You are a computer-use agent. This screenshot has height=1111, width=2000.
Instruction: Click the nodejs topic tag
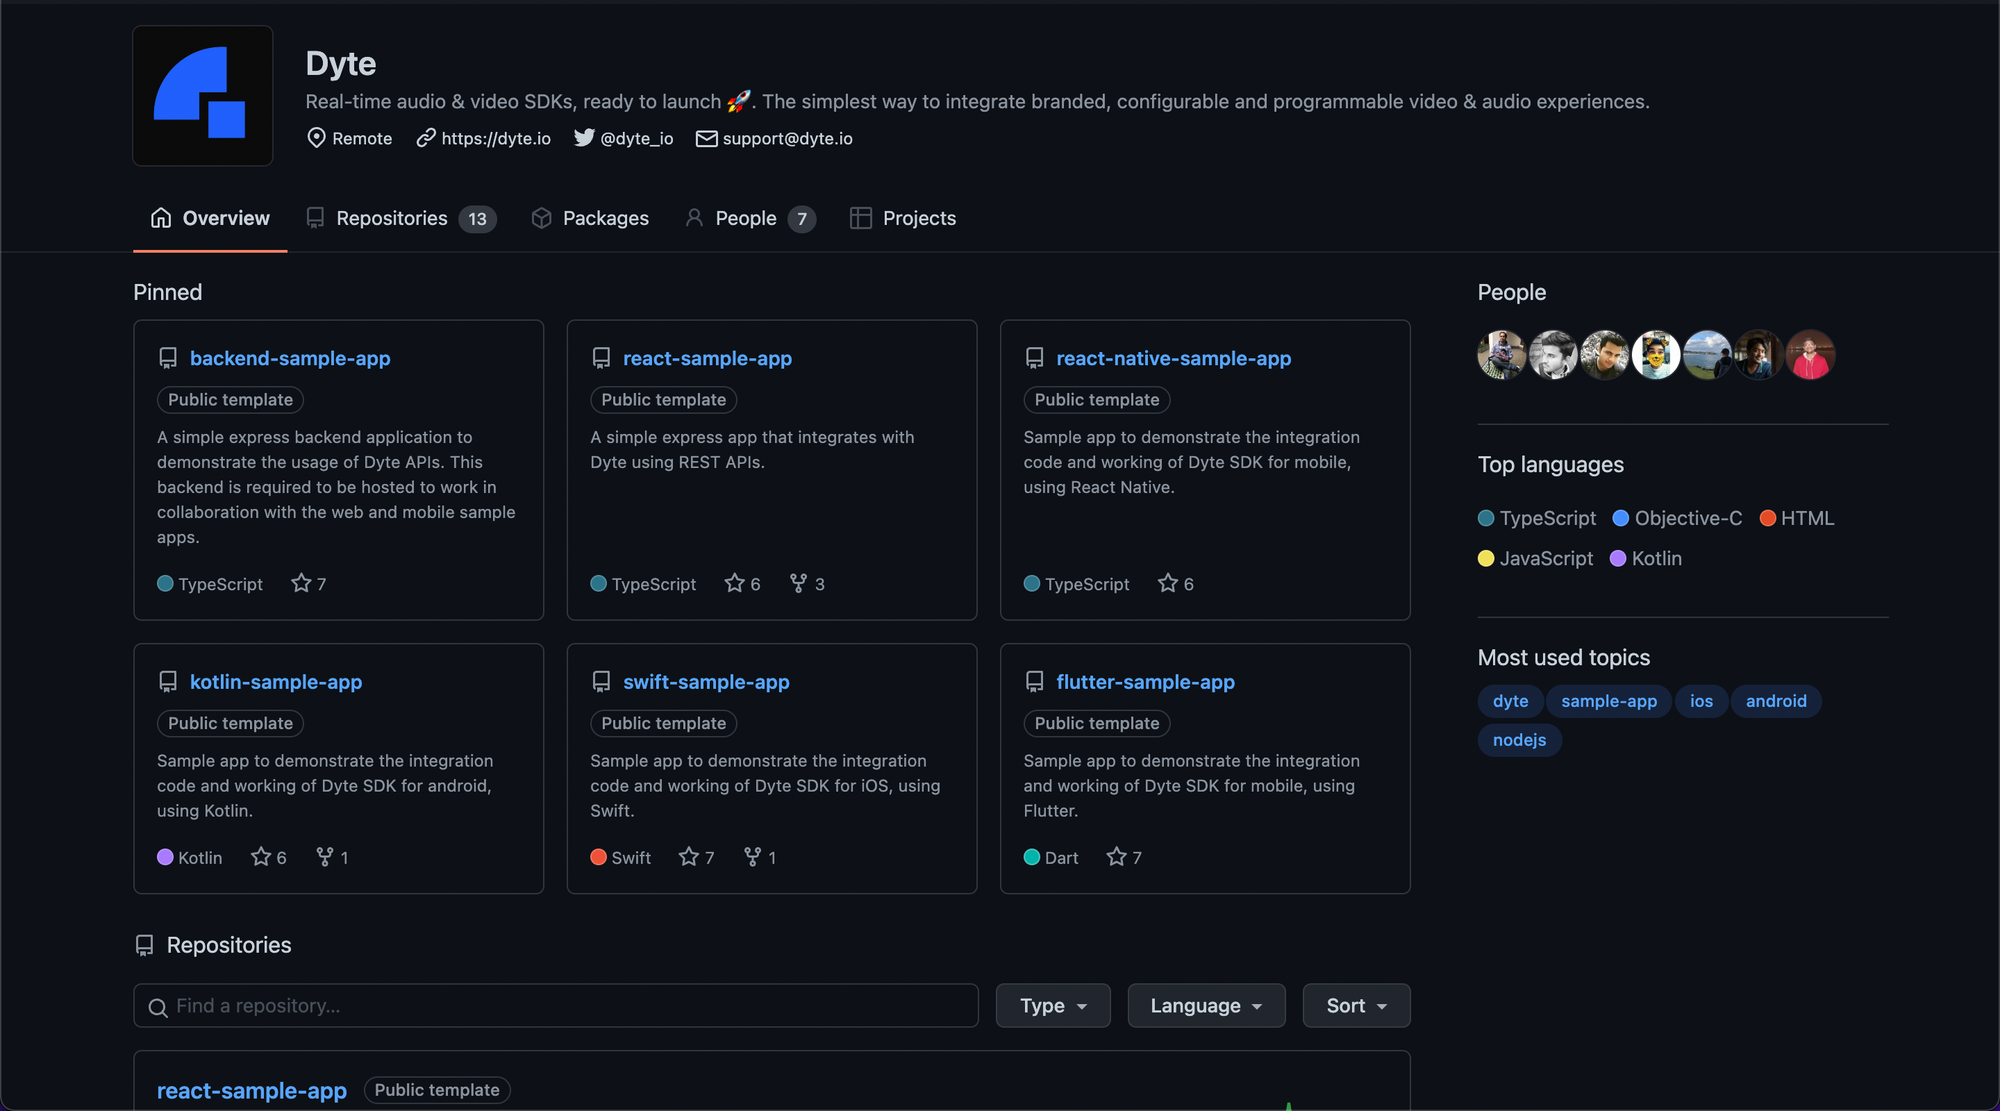coord(1519,740)
